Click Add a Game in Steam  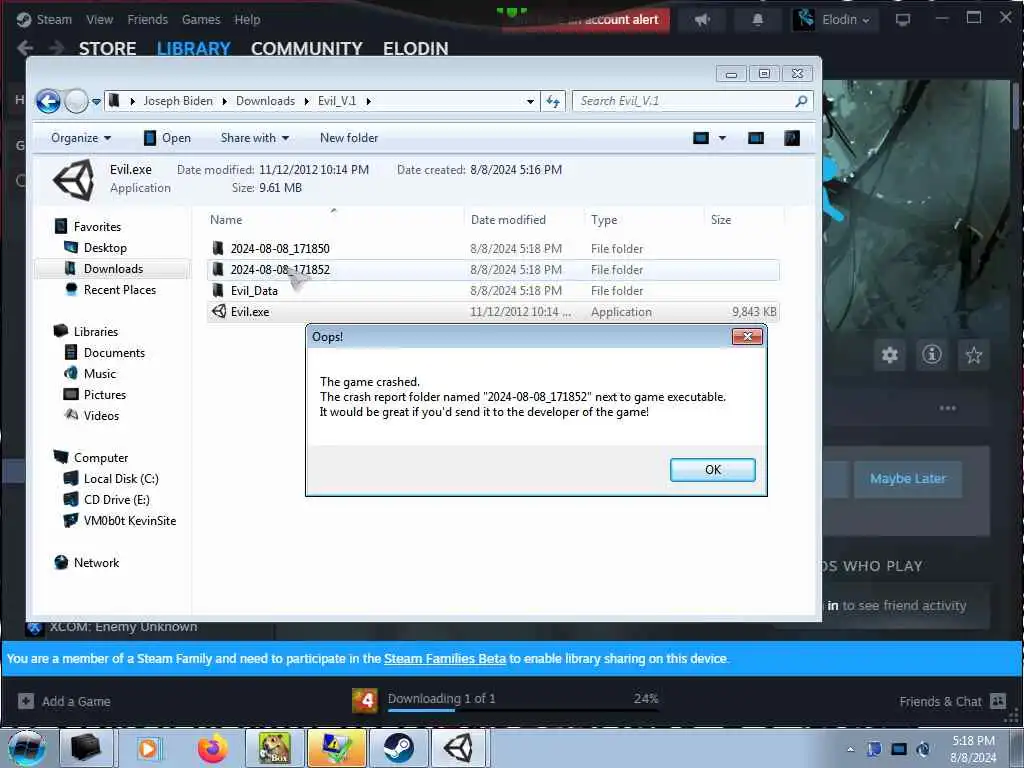[64, 701]
